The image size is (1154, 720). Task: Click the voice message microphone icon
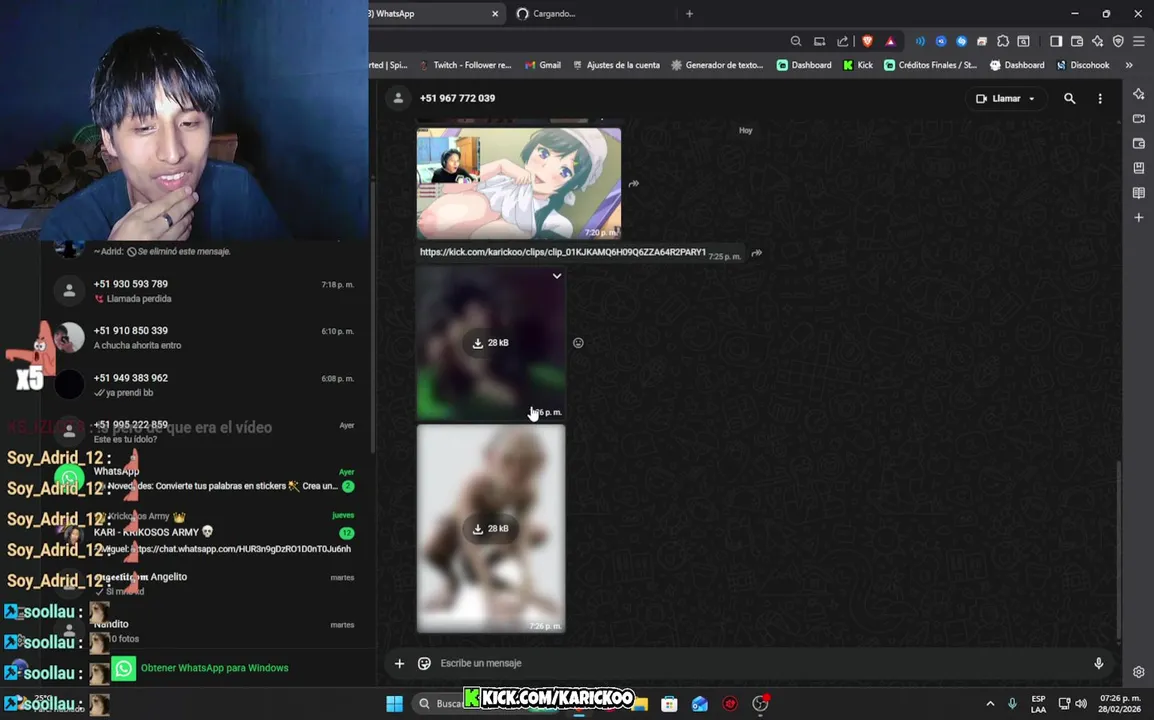[1098, 663]
